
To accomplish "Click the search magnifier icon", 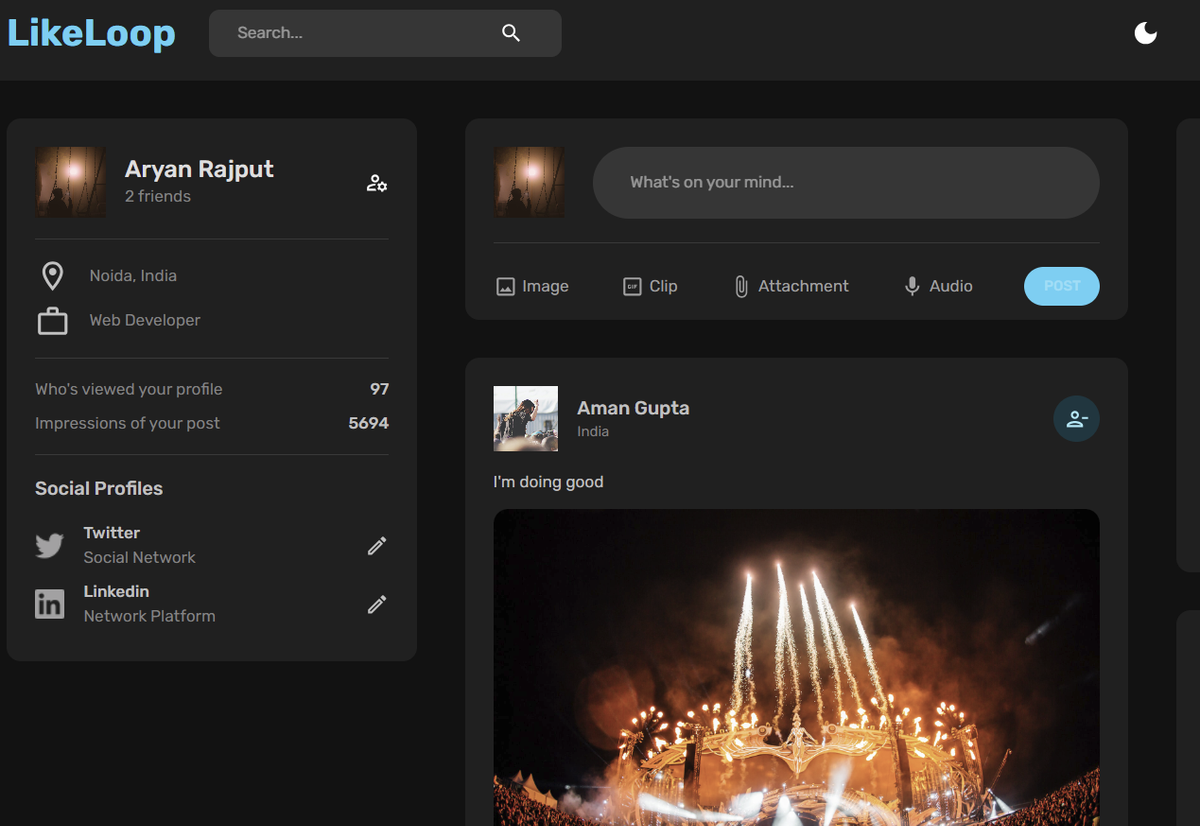I will tap(511, 33).
